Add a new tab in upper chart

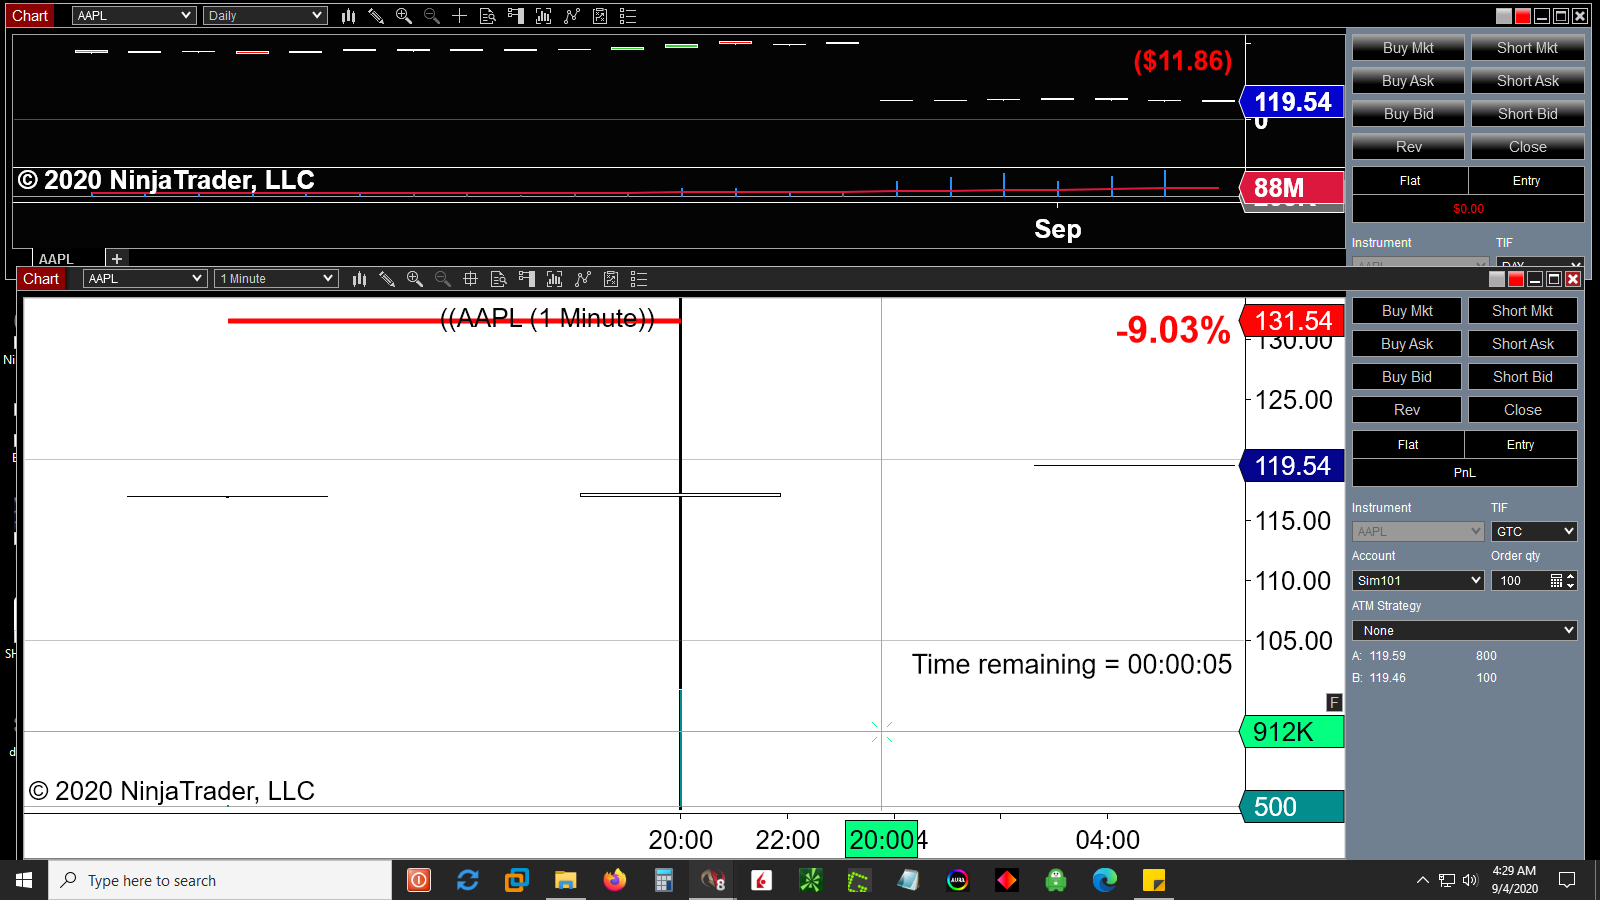[x=117, y=259]
